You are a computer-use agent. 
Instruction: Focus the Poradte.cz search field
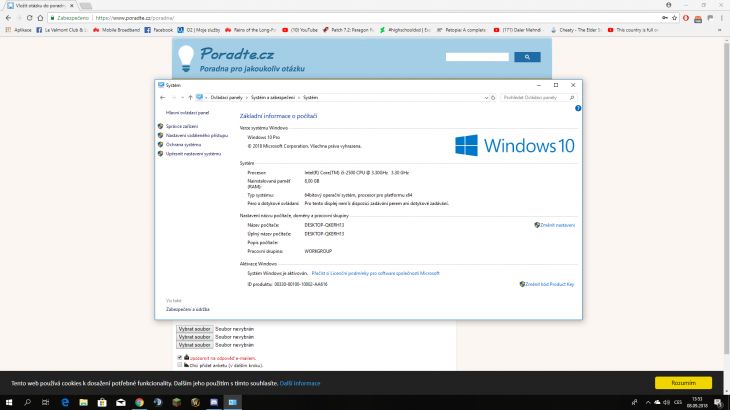(477, 57)
